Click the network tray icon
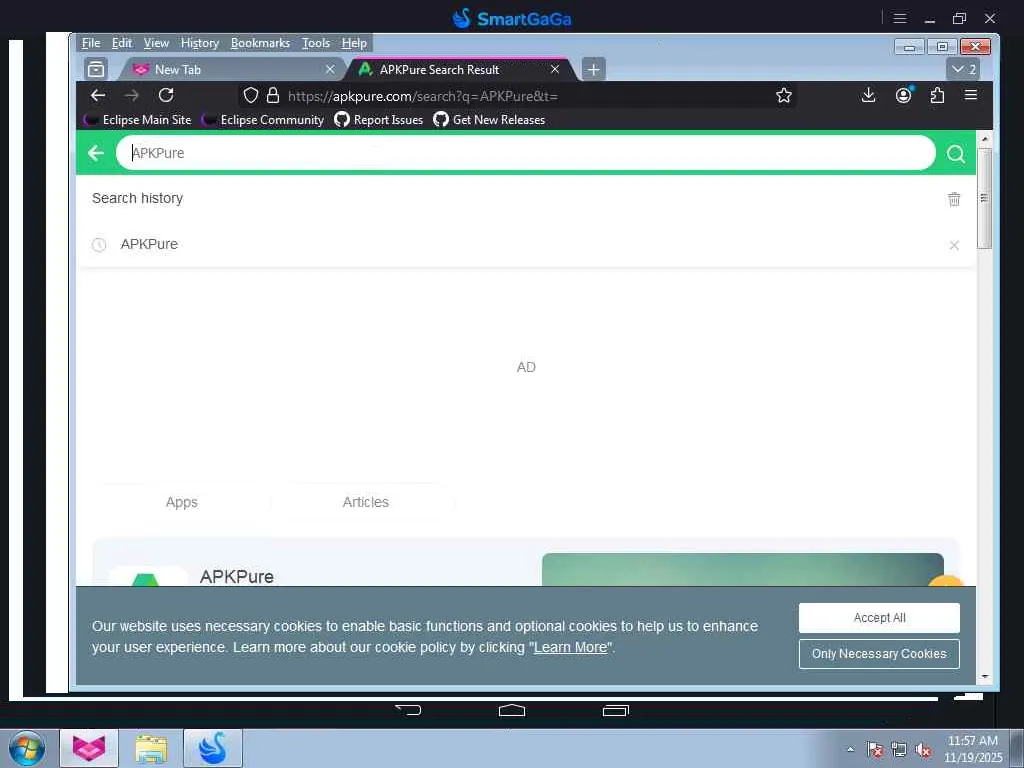Viewport: 1024px width, 768px height. (899, 750)
